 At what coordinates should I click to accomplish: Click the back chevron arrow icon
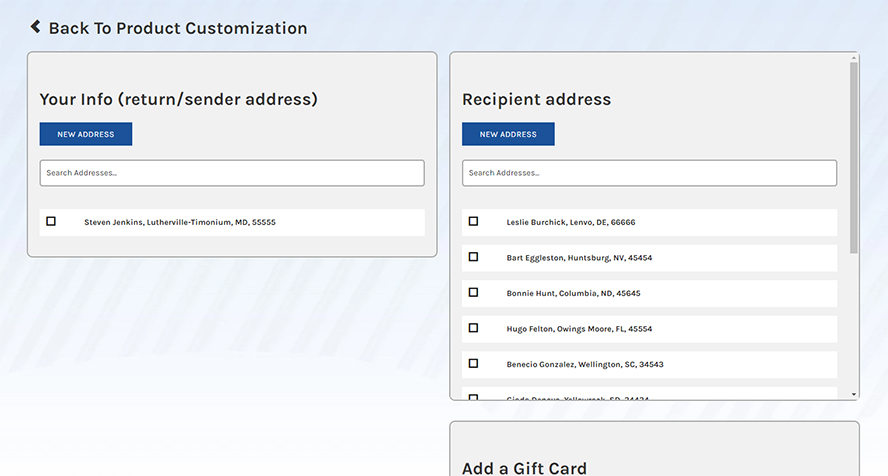coord(35,27)
